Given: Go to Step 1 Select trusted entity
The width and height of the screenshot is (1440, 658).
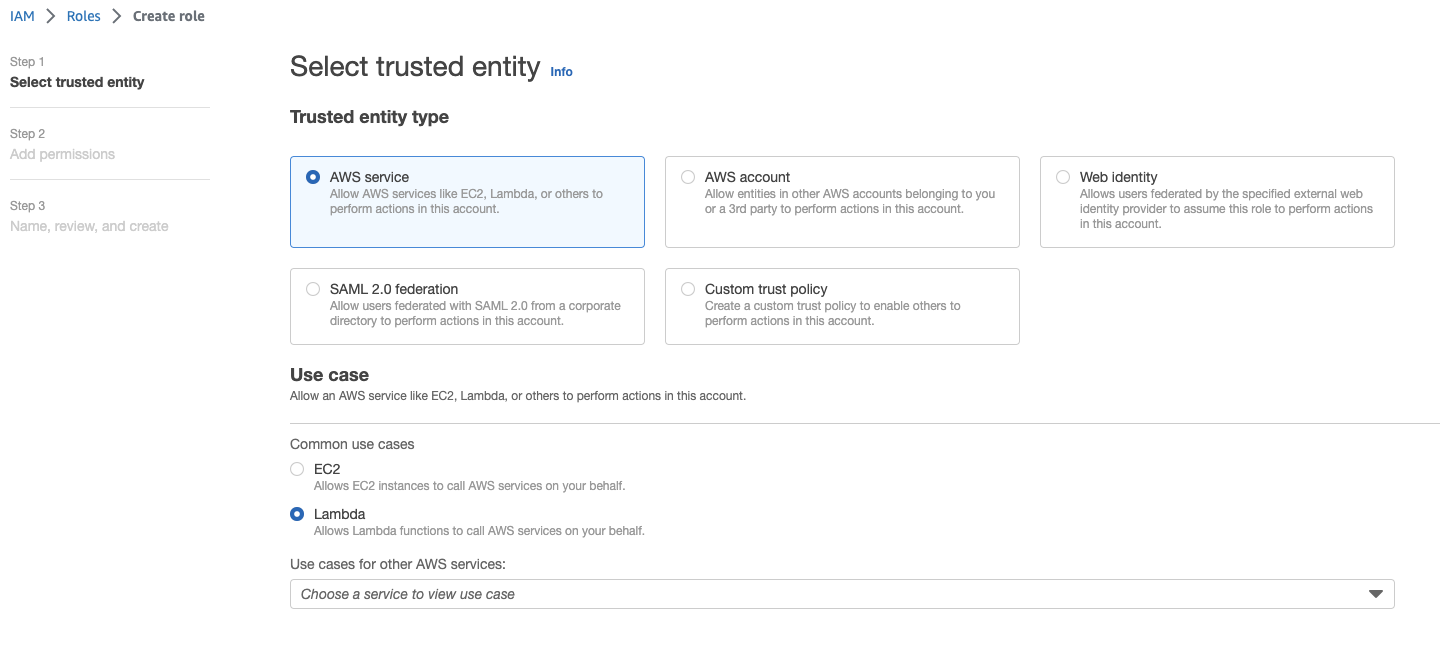Looking at the screenshot, I should point(77,82).
